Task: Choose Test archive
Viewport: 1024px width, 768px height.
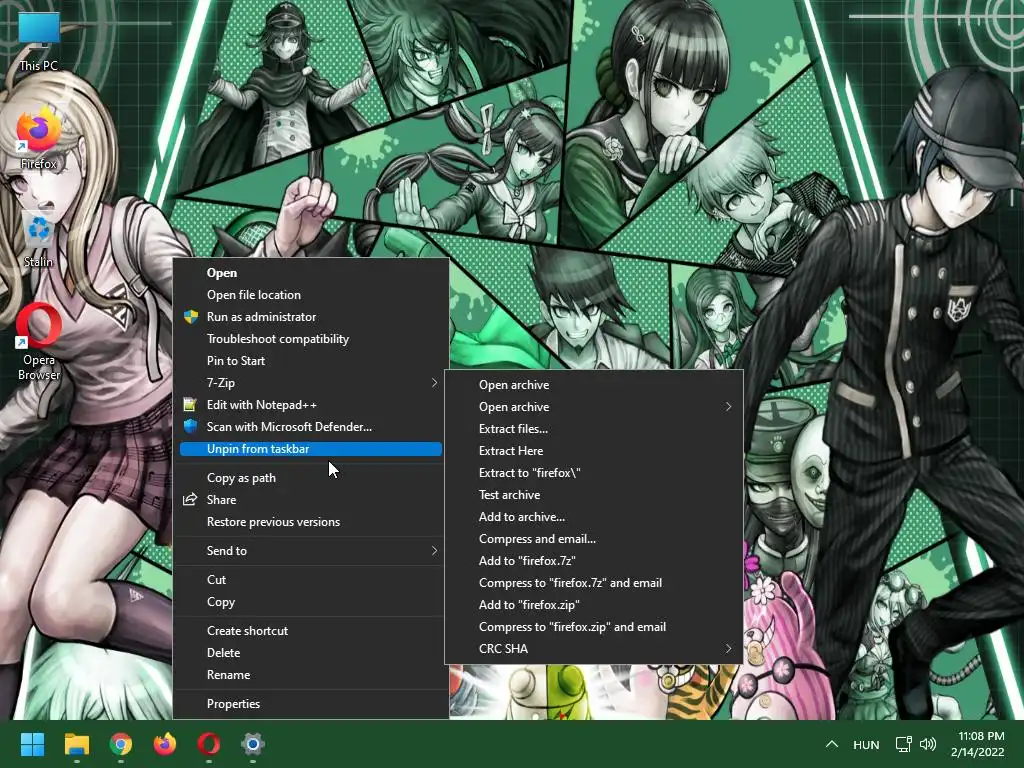Action: (594, 494)
